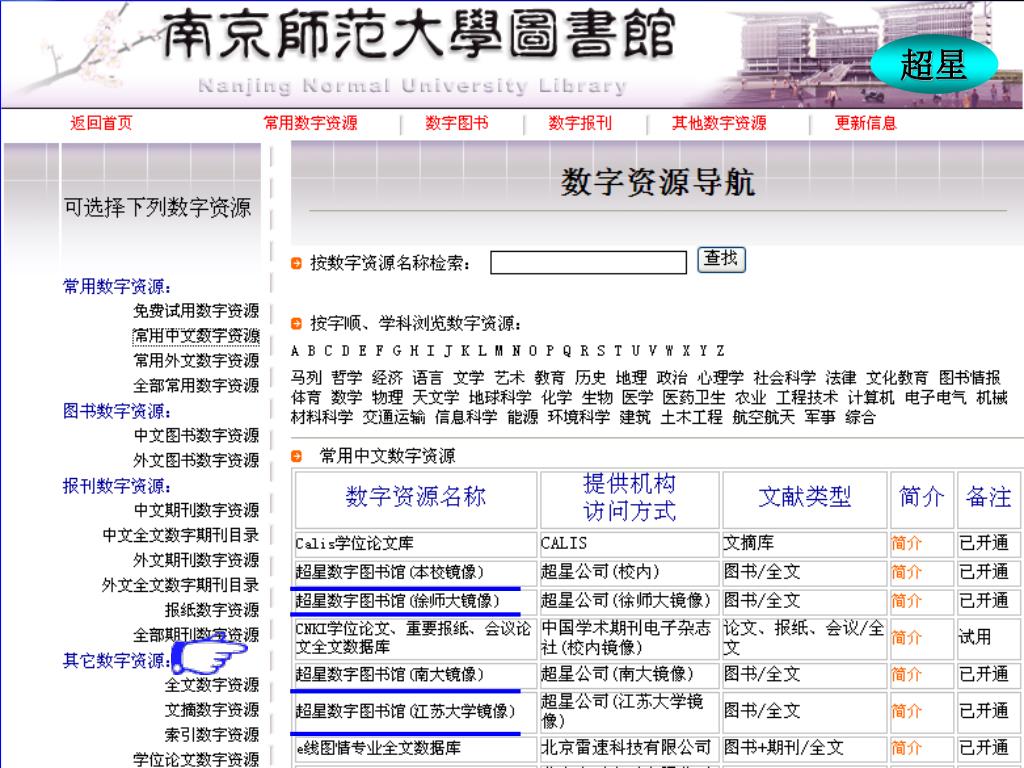Browse the 哲学 subject category
The width and height of the screenshot is (1024, 768).
(x=347, y=377)
